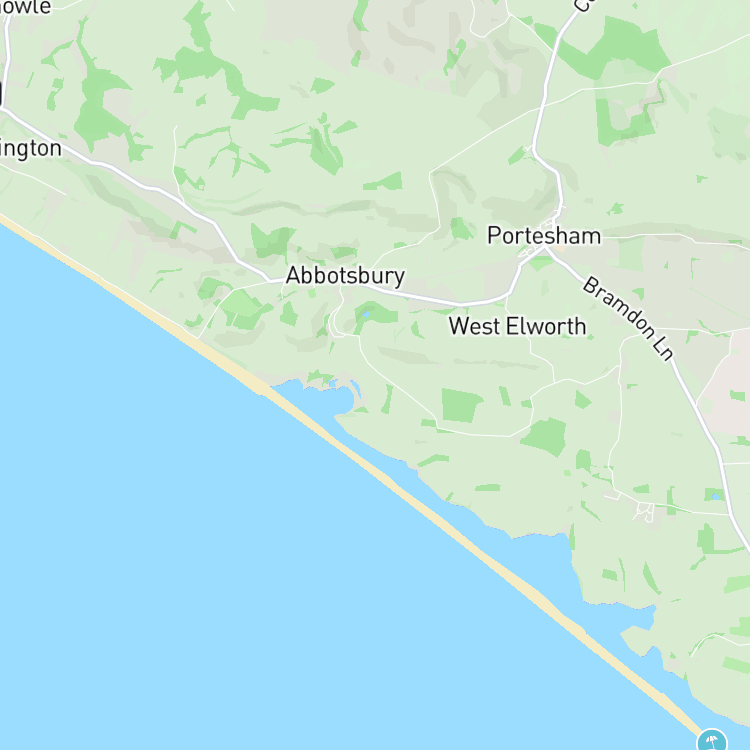Click the main road between Abbotsbury and Portesham
This screenshot has height=750, width=750.
(430, 299)
